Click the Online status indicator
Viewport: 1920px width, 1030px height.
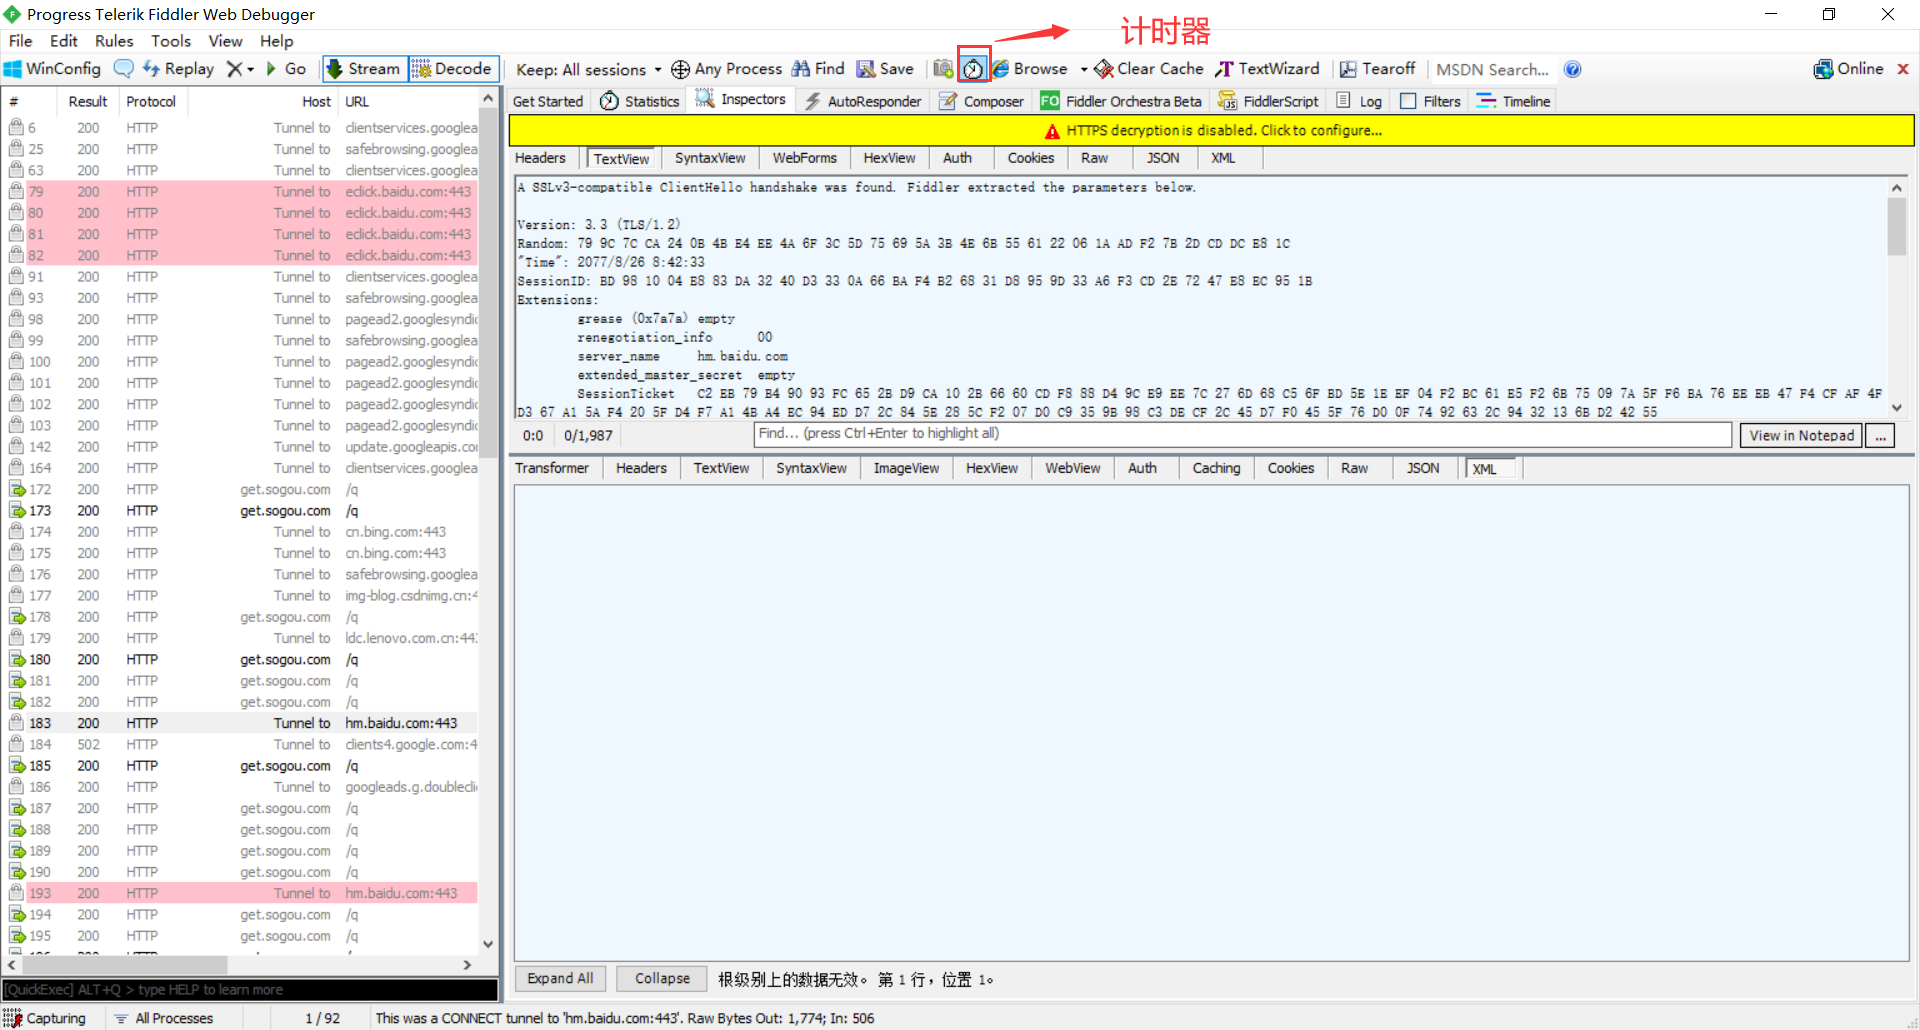pos(1848,69)
